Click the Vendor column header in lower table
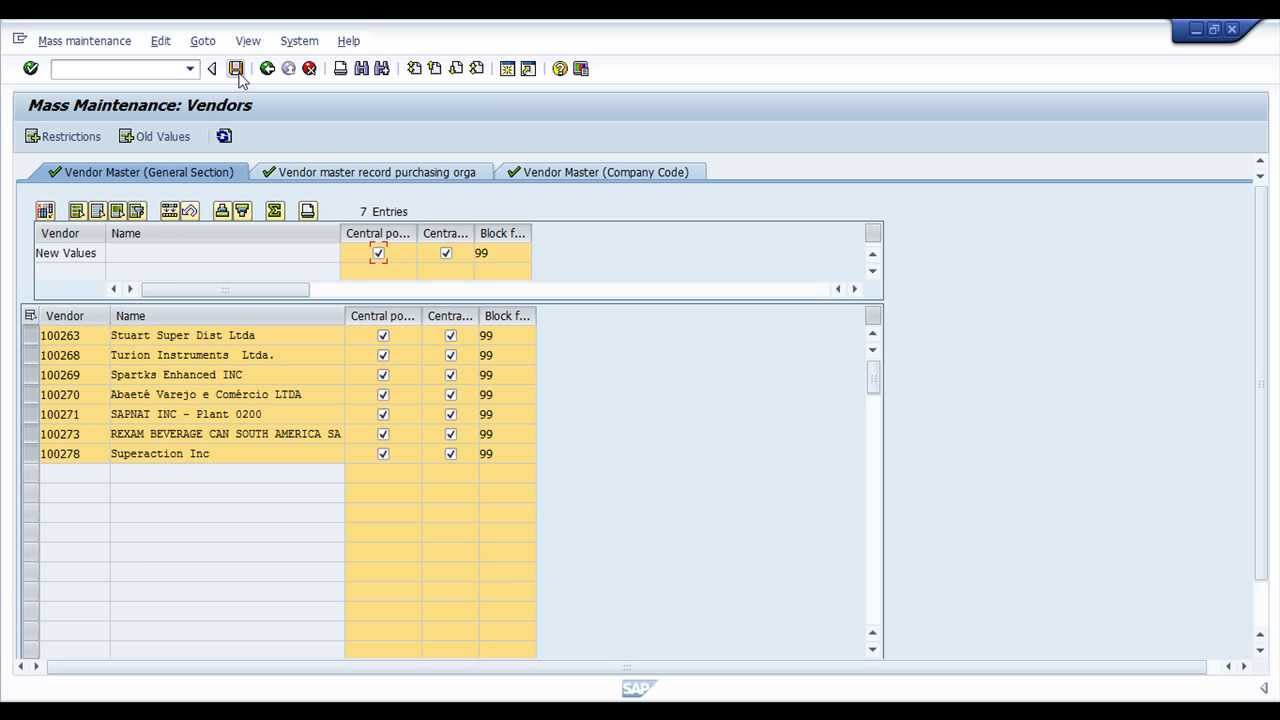The width and height of the screenshot is (1280, 720). click(x=75, y=316)
